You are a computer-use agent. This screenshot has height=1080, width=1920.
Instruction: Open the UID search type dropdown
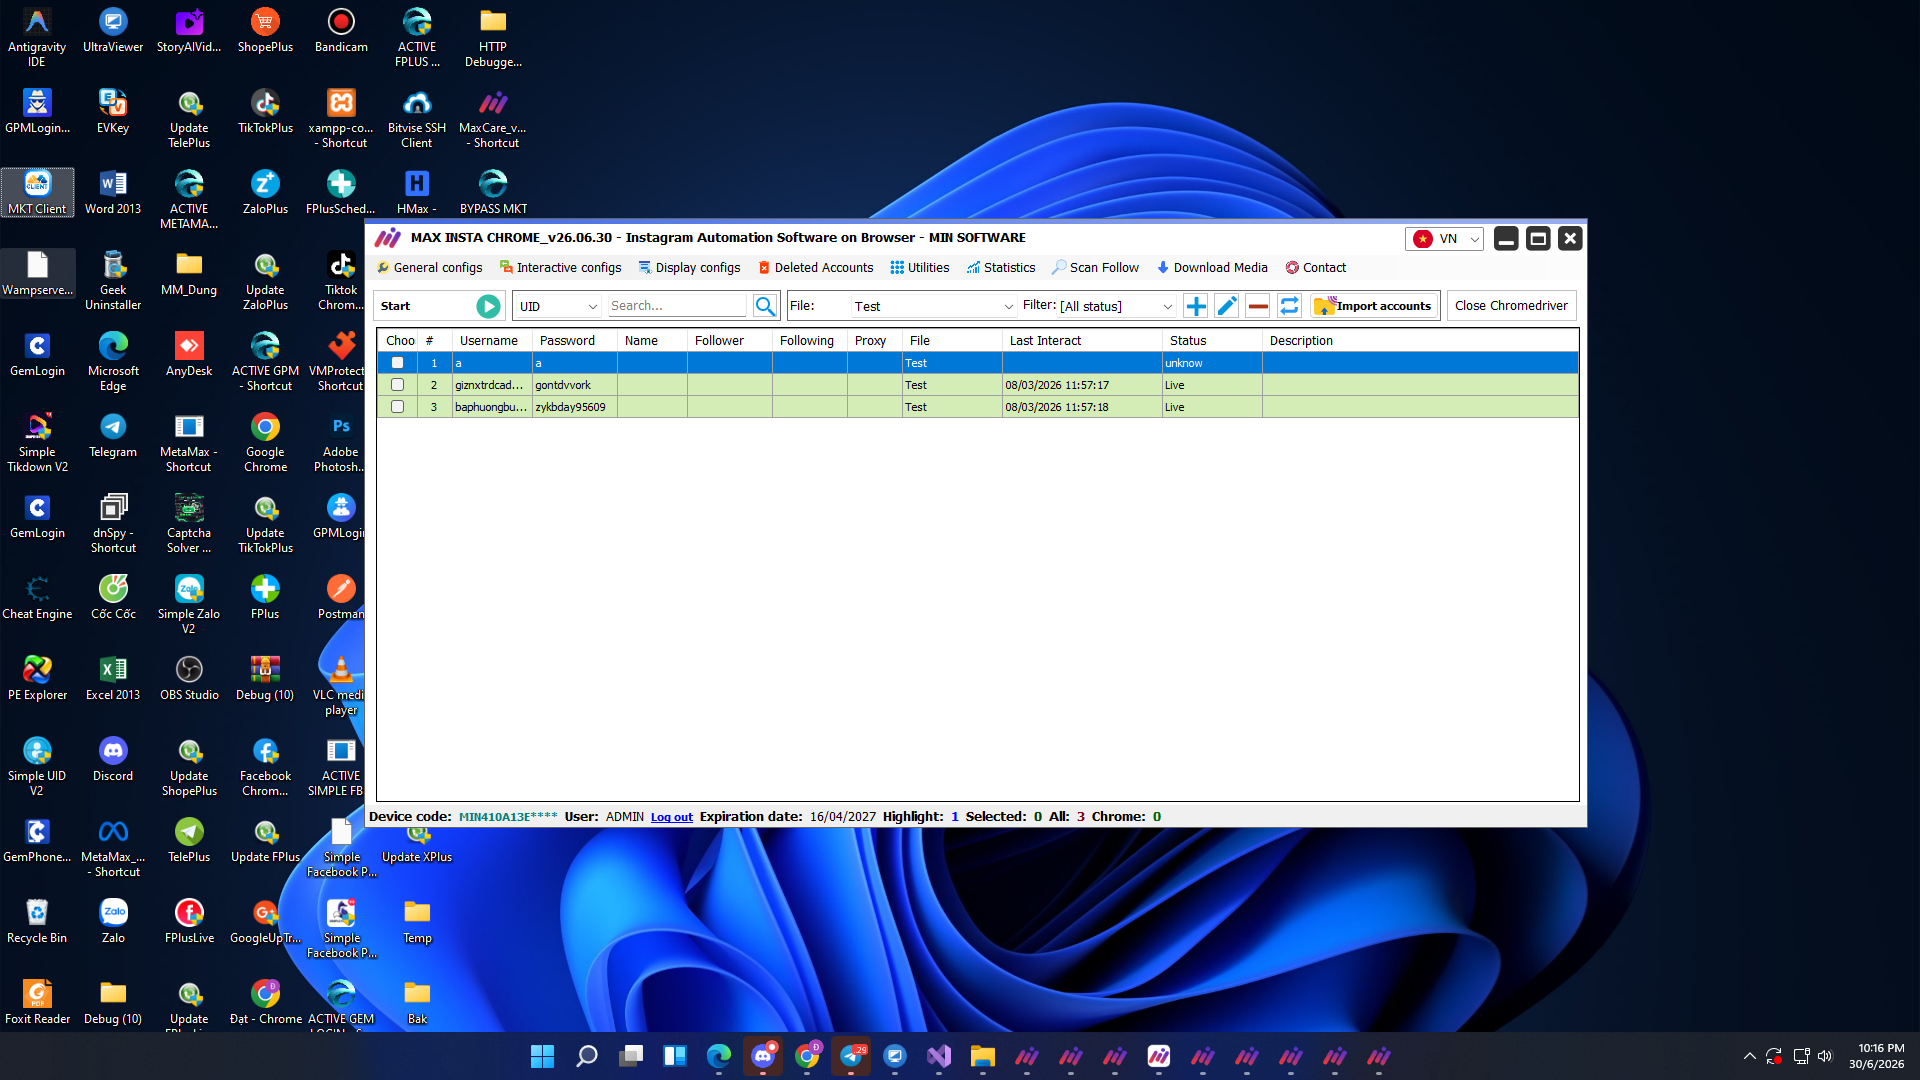tap(558, 306)
